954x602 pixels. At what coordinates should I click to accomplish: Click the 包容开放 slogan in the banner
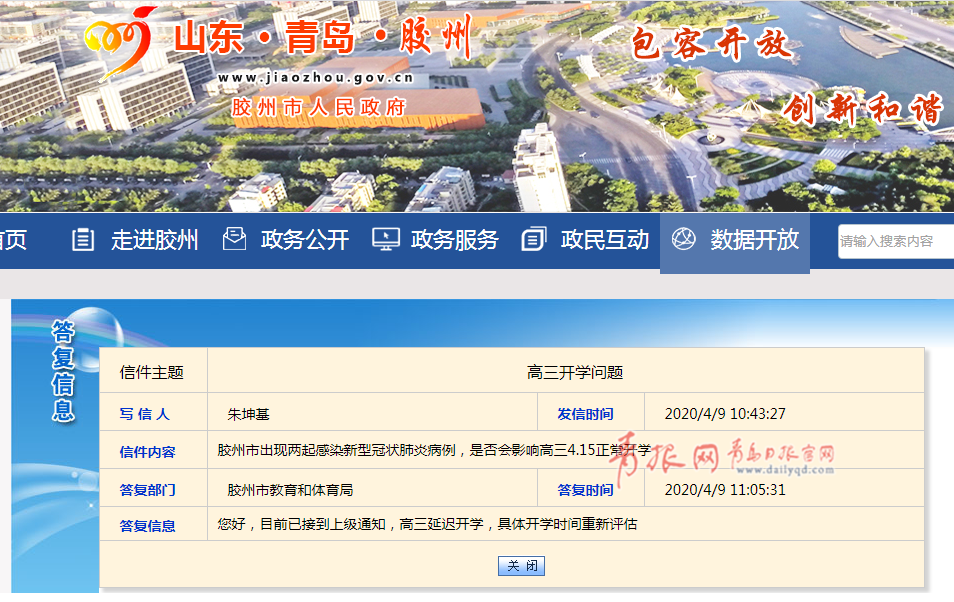coord(711,44)
